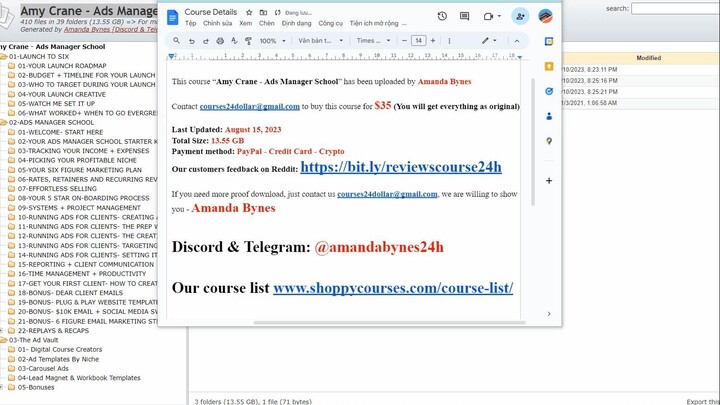Select 05-Bonuses folder

click(36, 387)
